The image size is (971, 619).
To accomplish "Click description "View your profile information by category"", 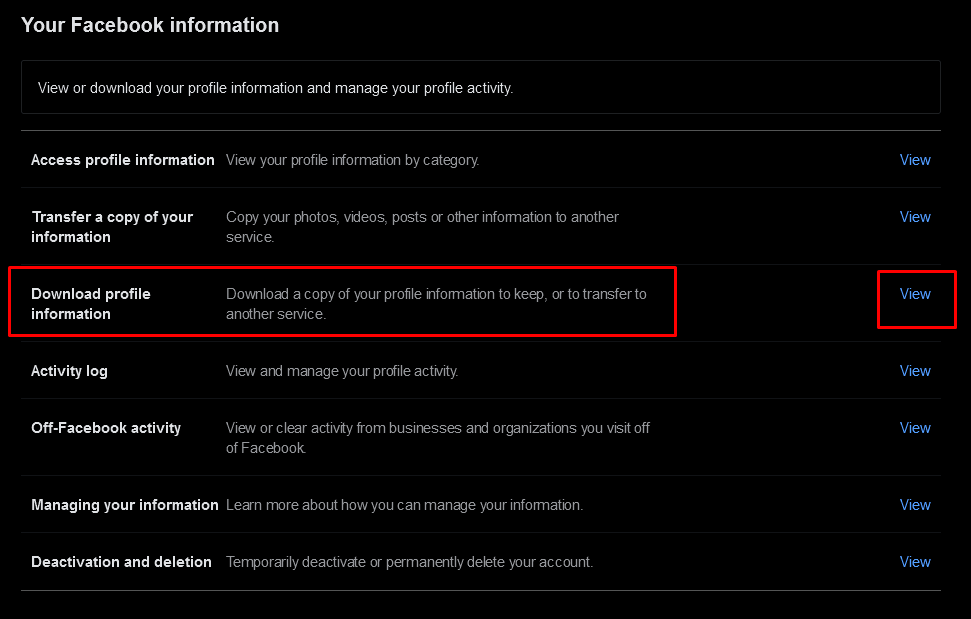I will coord(352,160).
